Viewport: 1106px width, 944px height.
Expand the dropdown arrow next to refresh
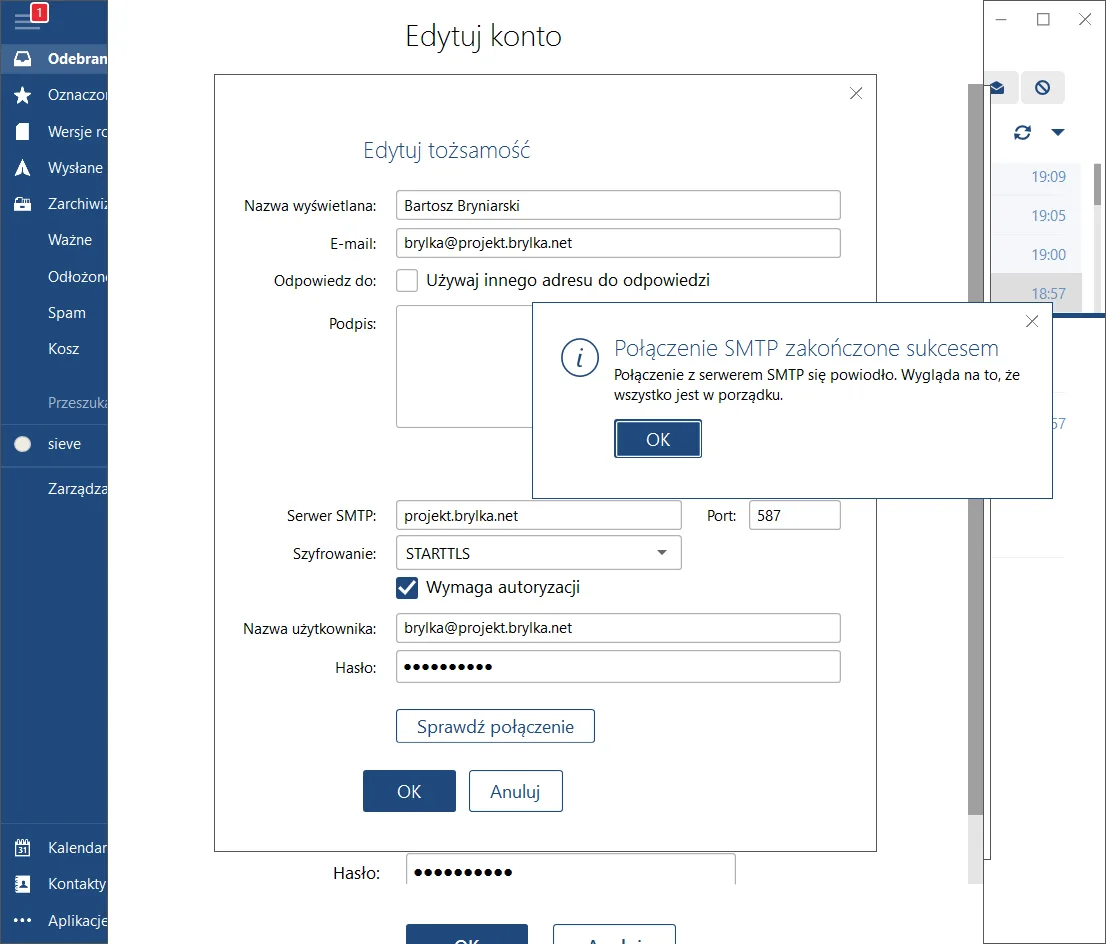click(x=1057, y=133)
